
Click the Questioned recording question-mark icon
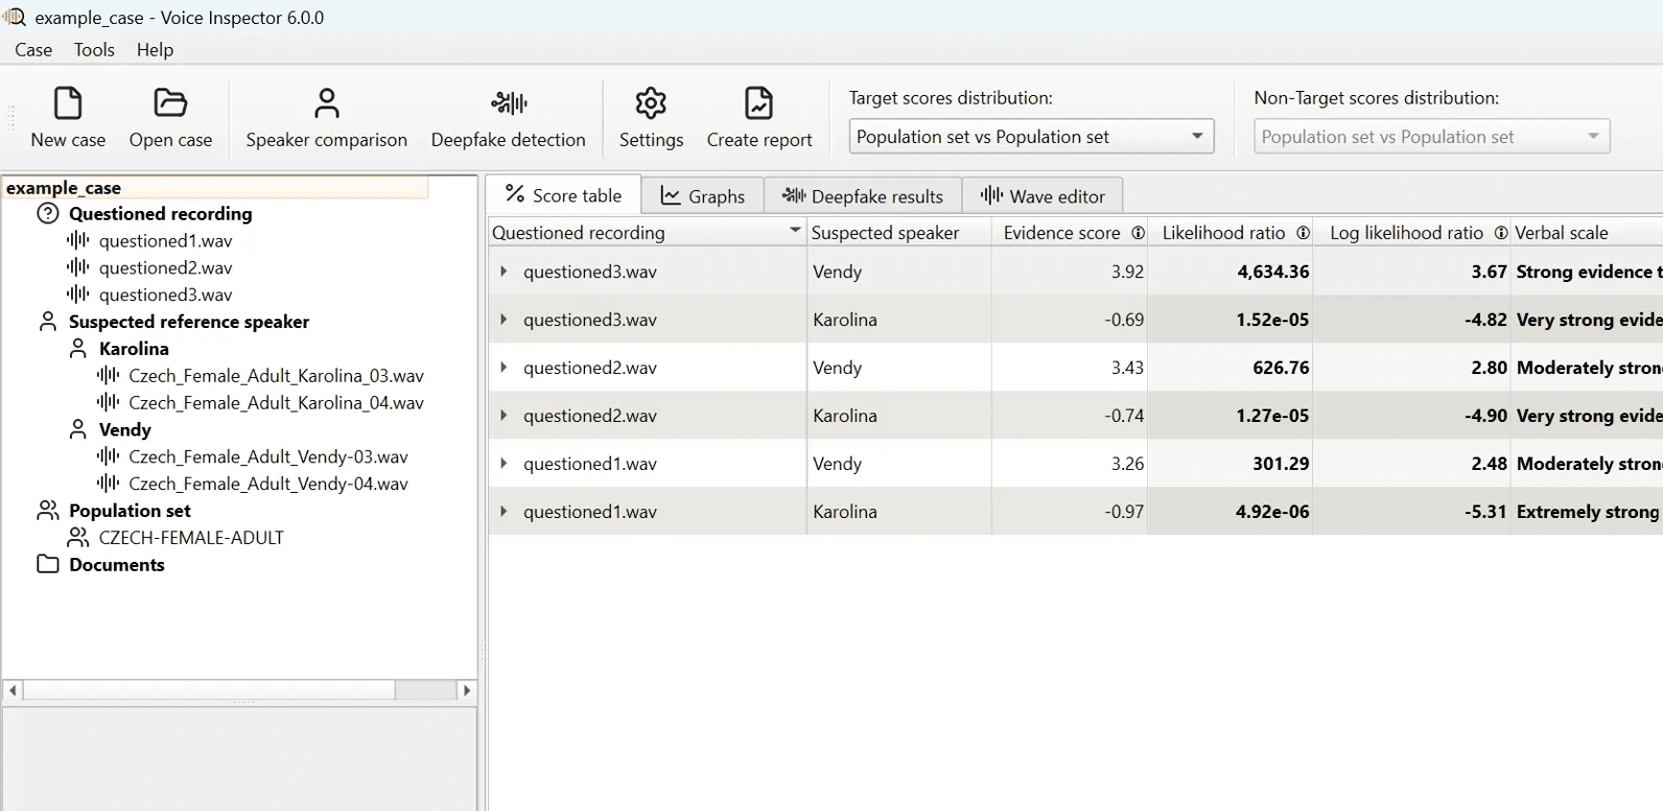coord(48,213)
